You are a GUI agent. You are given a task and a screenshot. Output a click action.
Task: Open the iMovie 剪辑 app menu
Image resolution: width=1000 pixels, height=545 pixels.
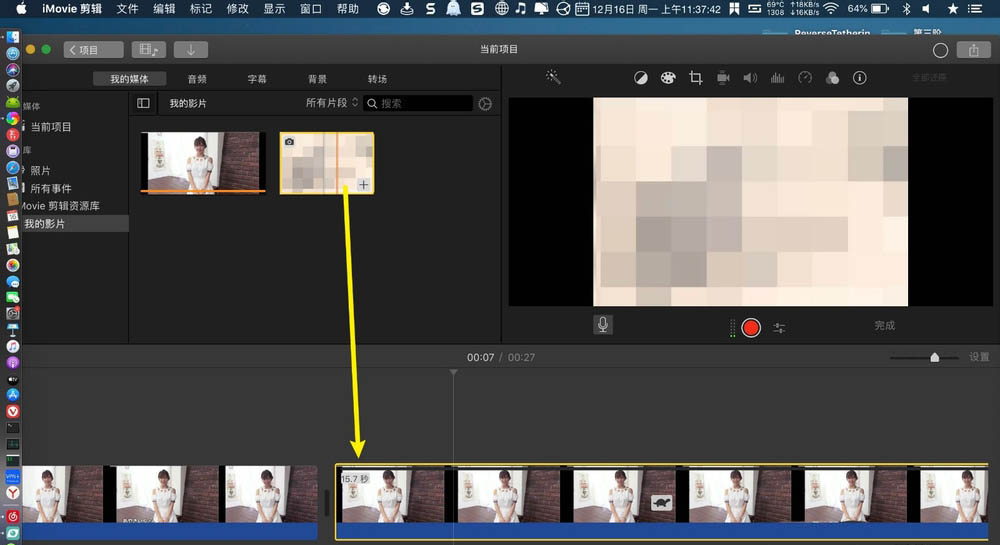coord(72,9)
